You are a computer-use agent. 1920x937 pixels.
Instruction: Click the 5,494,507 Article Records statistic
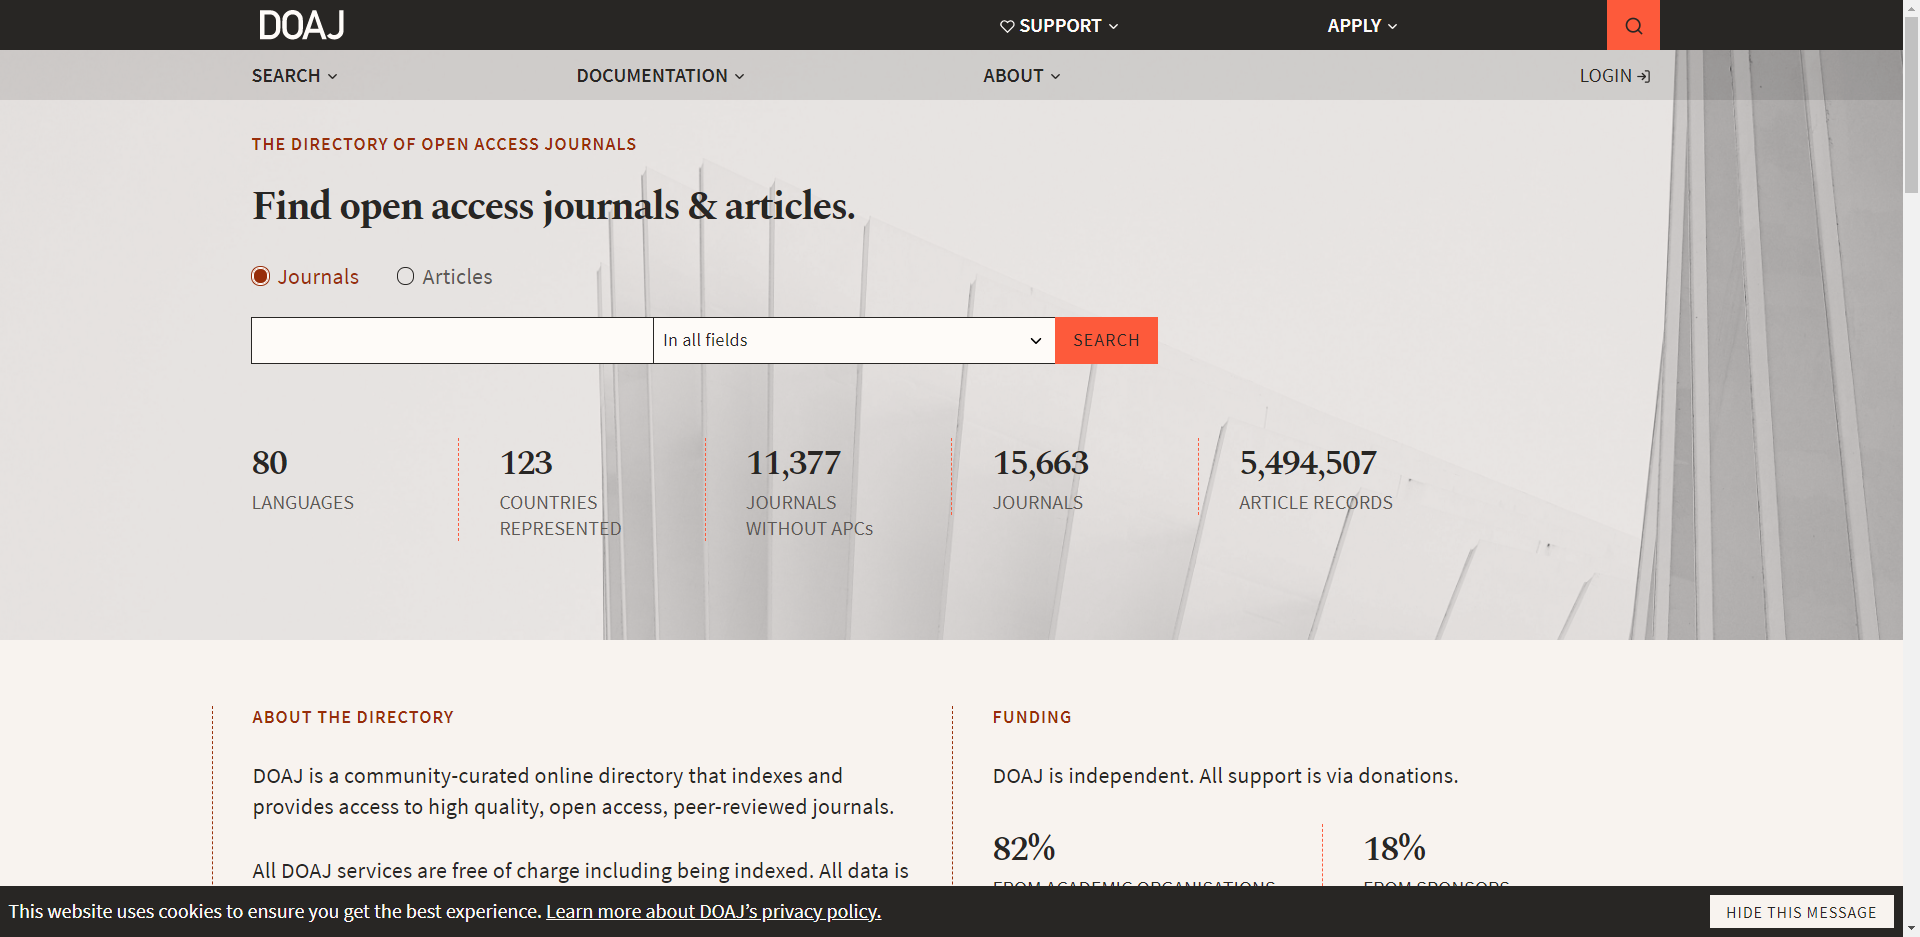(x=1316, y=480)
